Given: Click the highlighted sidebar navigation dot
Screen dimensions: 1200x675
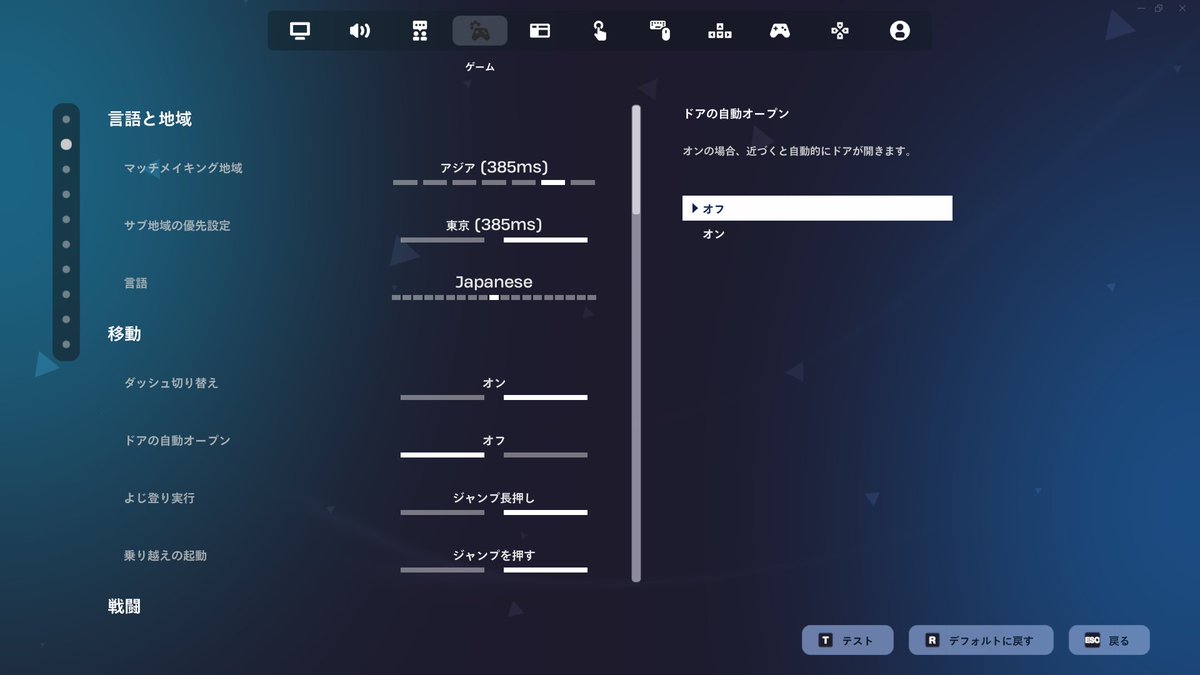Looking at the screenshot, I should tap(66, 144).
